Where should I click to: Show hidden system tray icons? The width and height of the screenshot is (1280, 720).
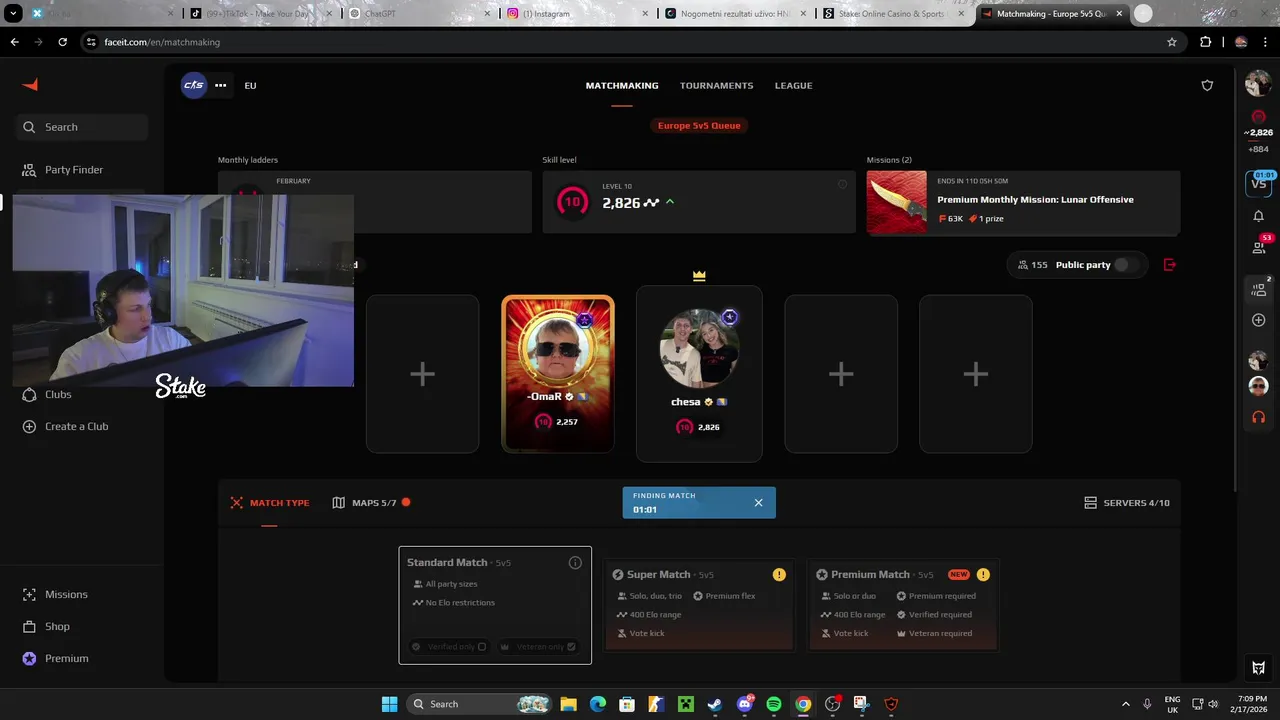[1125, 704]
